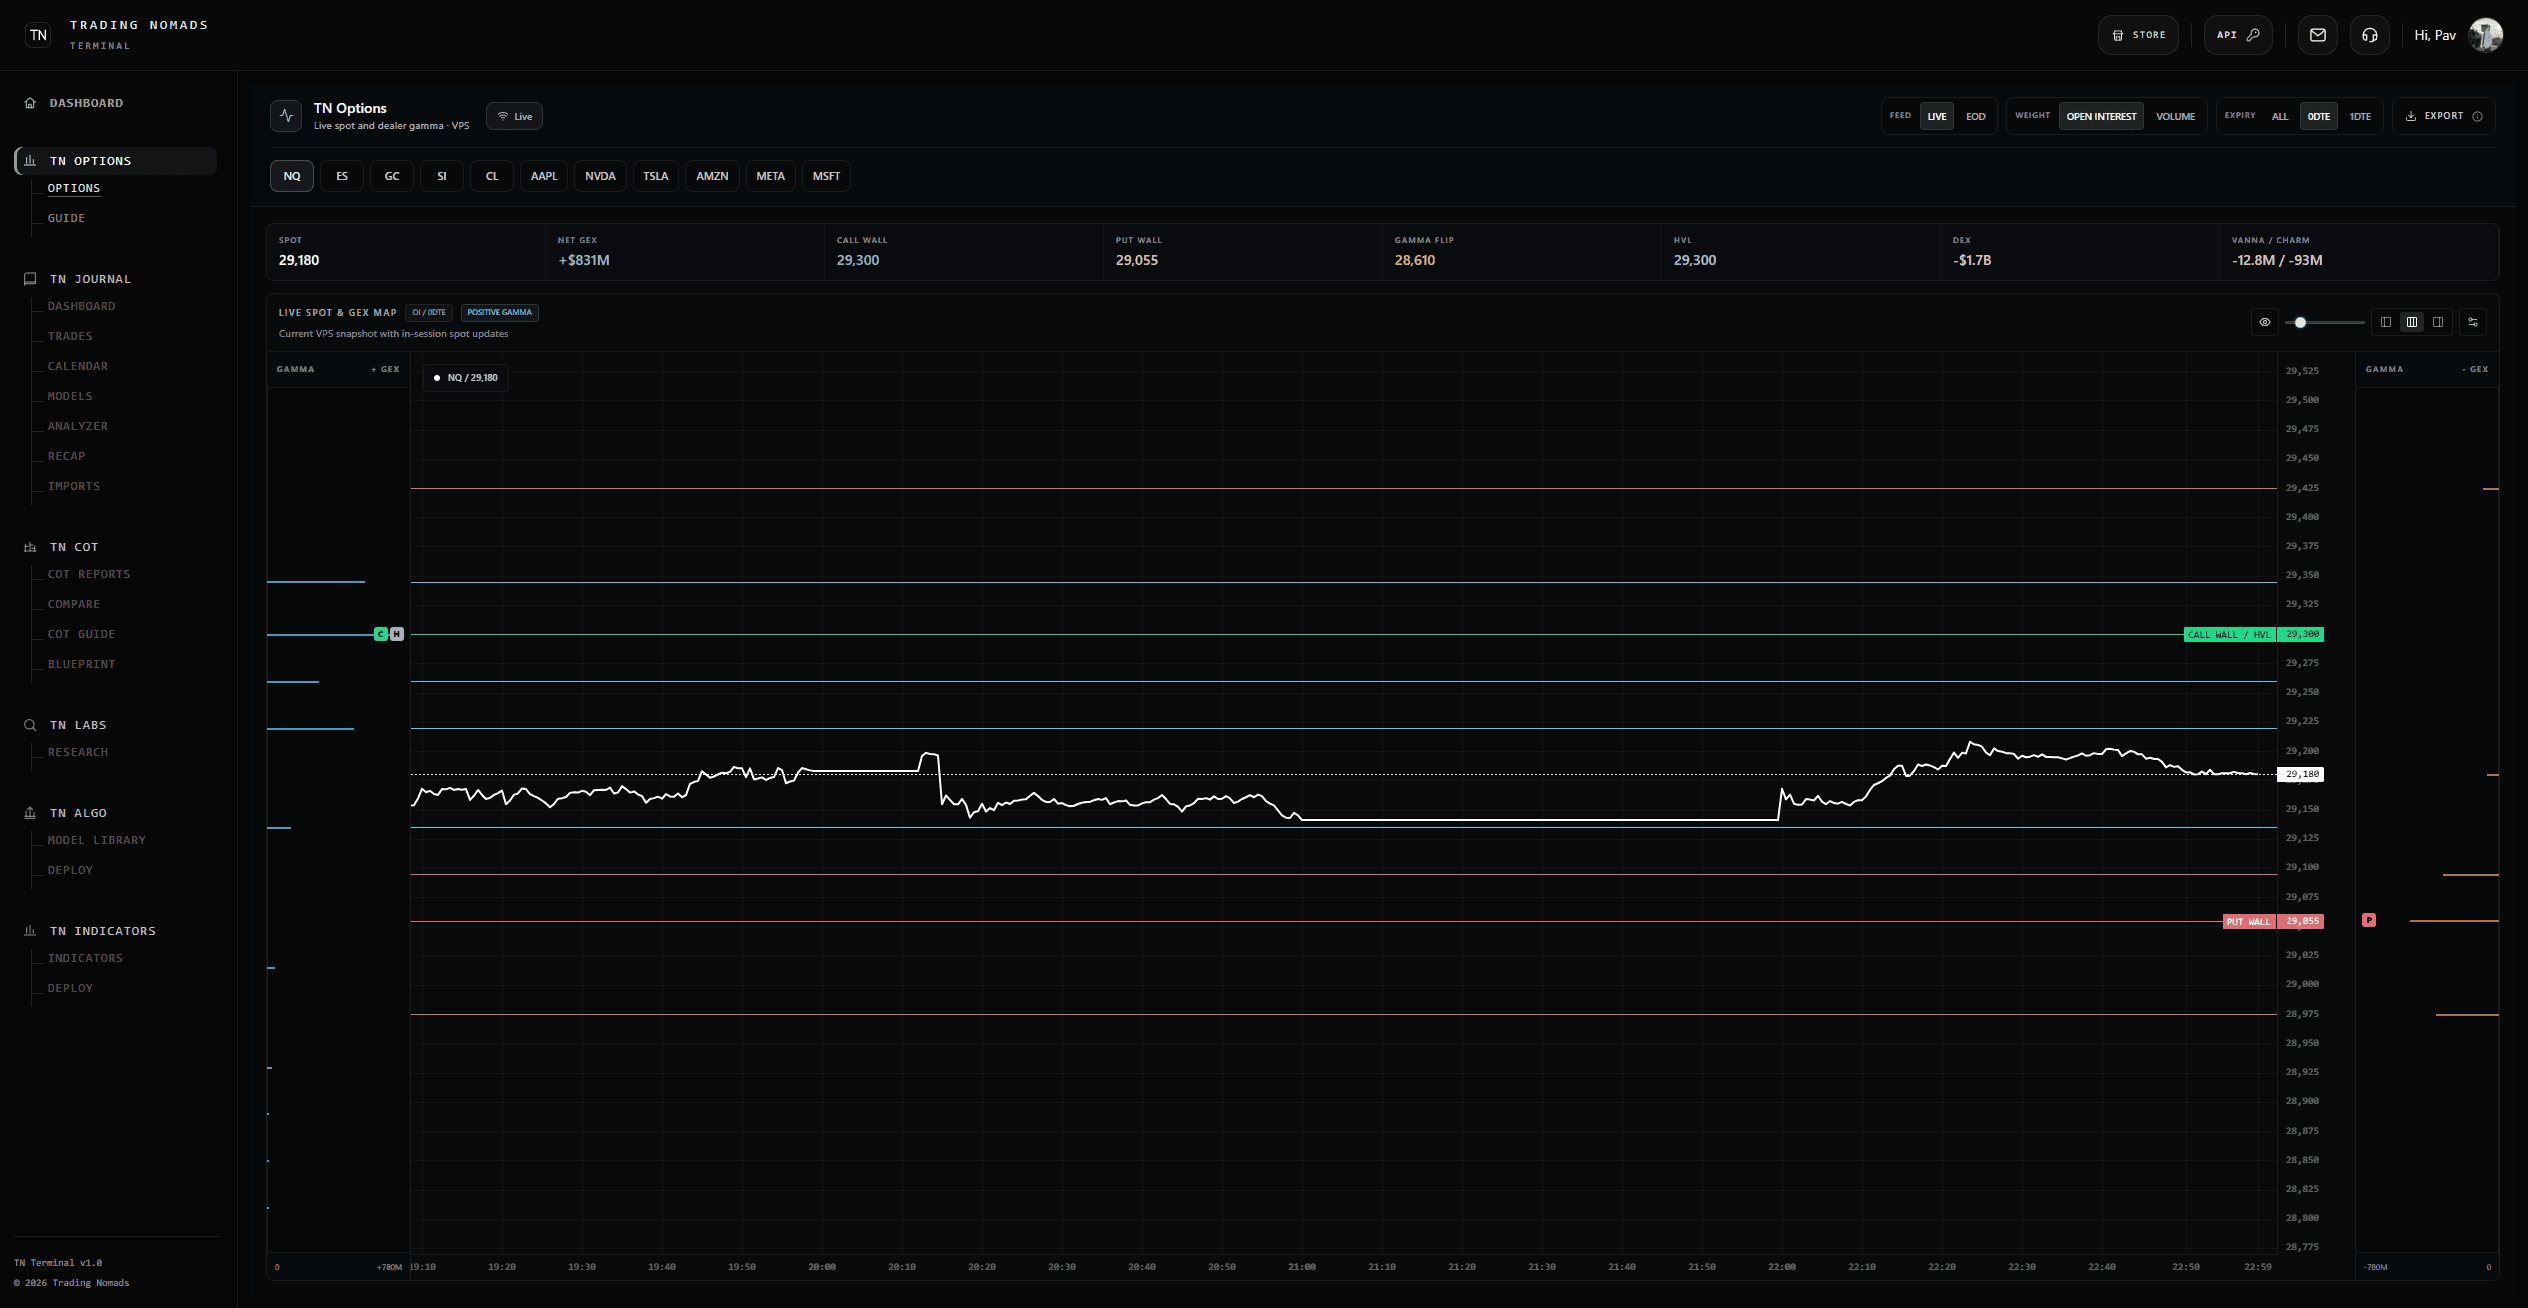The height and width of the screenshot is (1308, 2528).
Task: Toggle the chart eye visibility icon
Action: point(2265,322)
